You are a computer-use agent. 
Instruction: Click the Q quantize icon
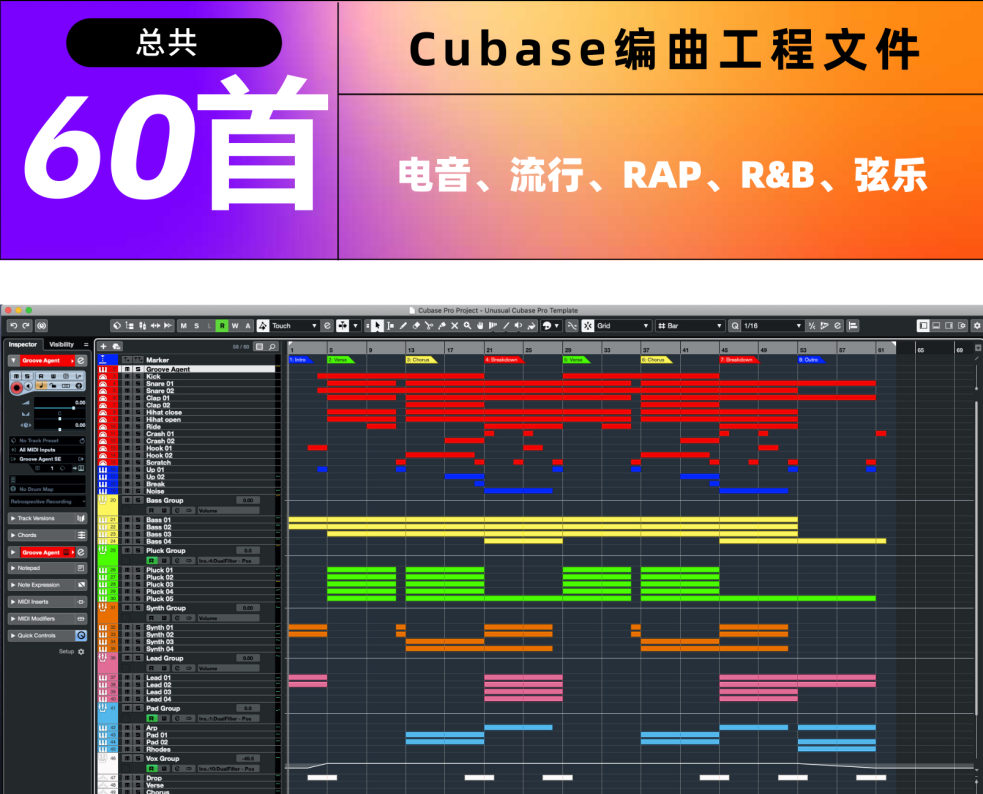735,326
